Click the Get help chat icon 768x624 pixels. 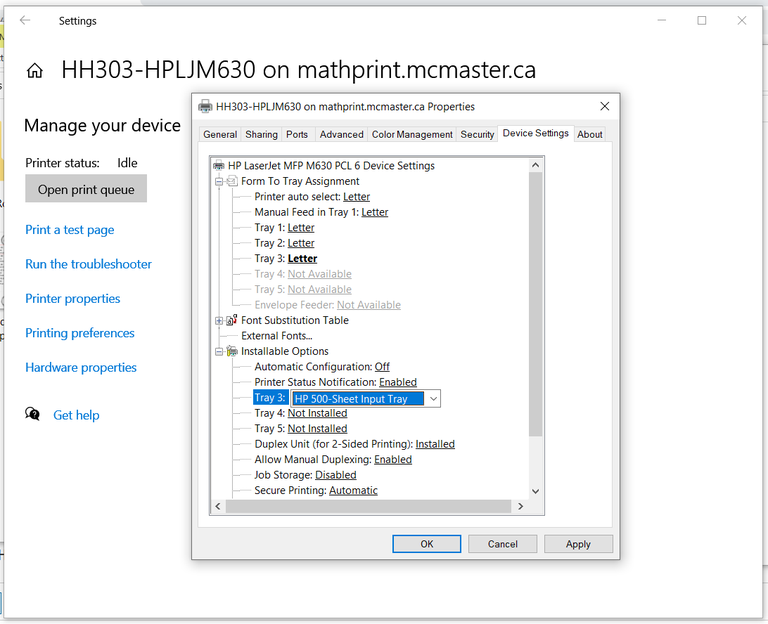[33, 414]
